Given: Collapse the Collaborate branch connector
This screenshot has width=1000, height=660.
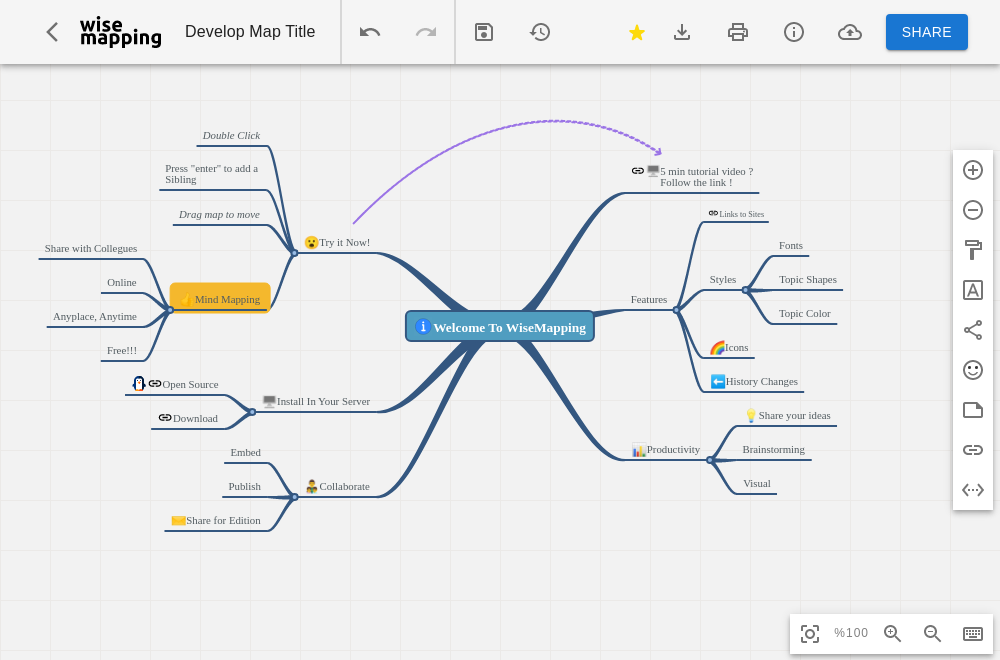Looking at the screenshot, I should [x=295, y=497].
